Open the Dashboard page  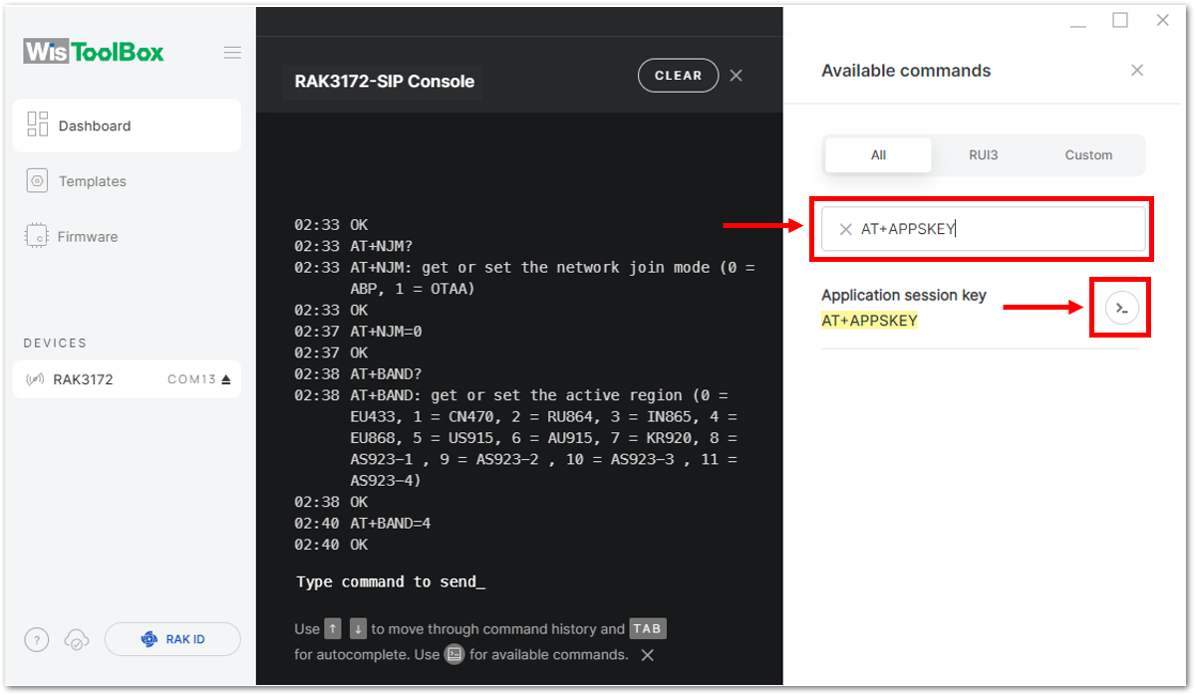127,126
